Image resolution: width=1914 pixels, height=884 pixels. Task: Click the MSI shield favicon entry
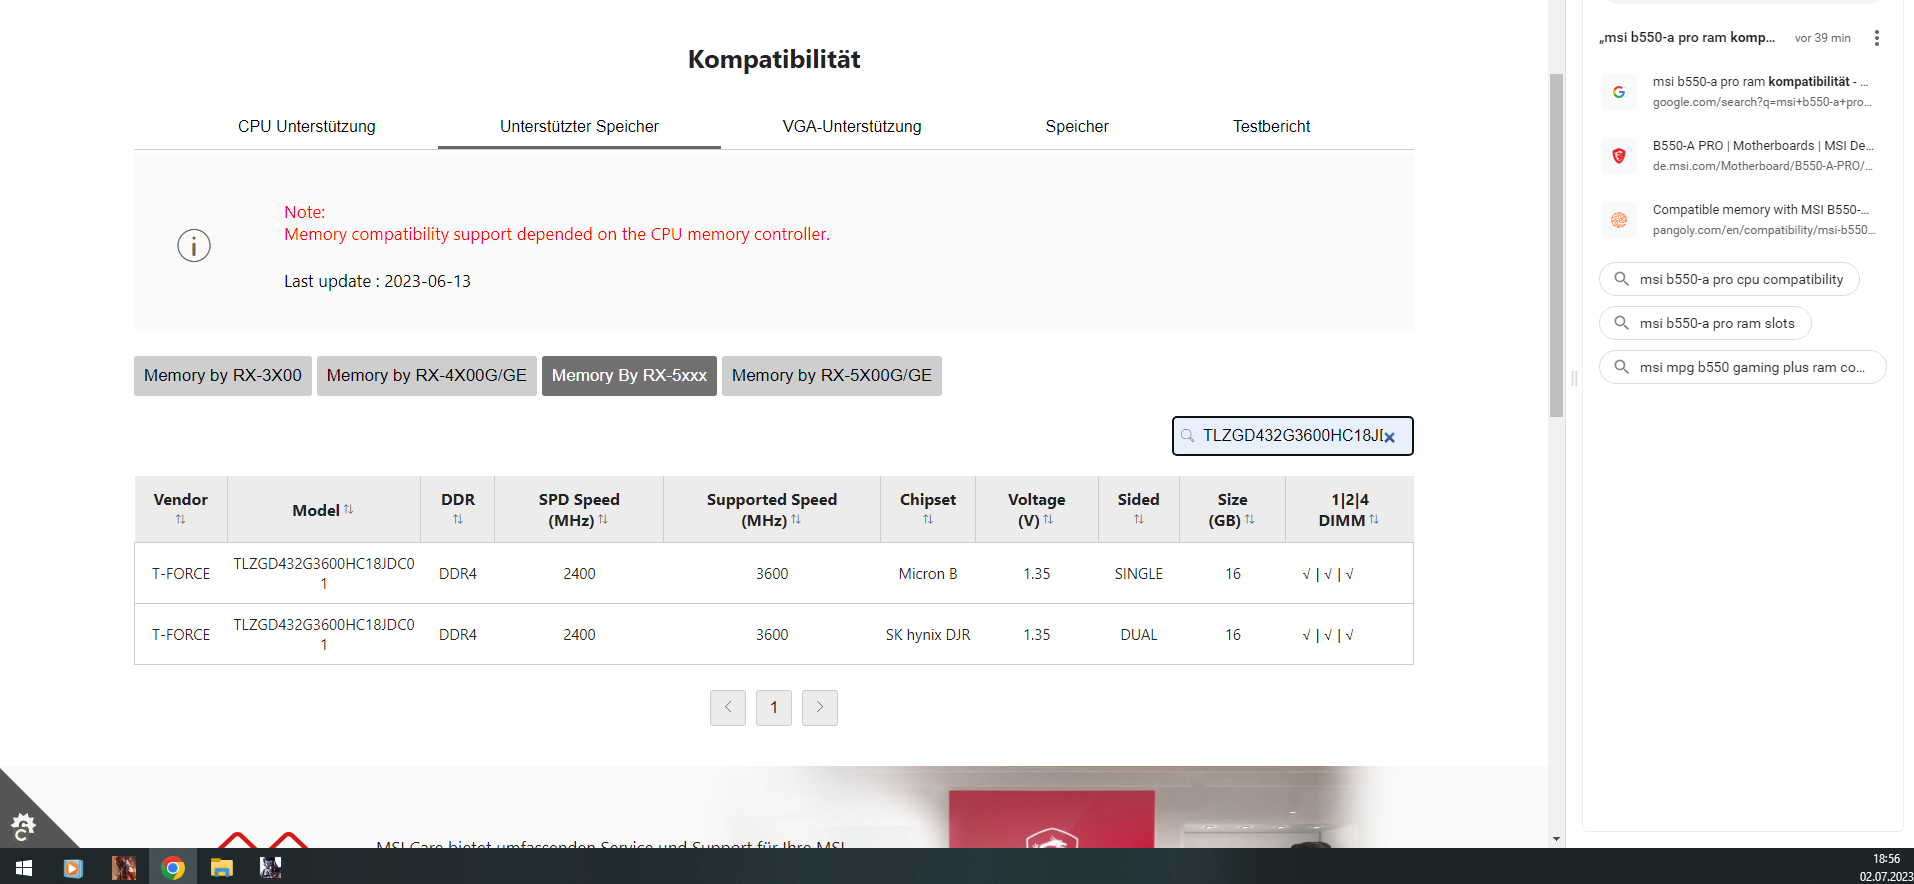tap(1619, 156)
